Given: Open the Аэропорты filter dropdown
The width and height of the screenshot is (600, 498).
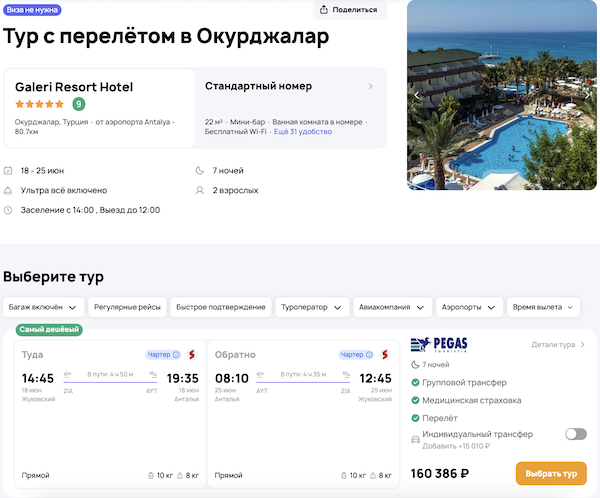Looking at the screenshot, I should (x=468, y=307).
